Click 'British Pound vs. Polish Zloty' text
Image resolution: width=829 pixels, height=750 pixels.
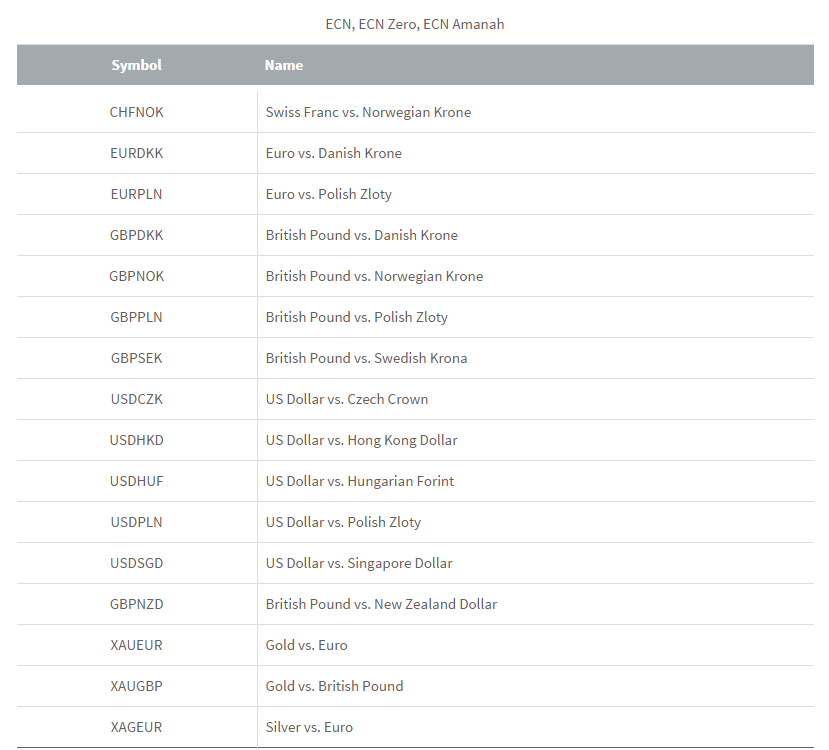[356, 317]
